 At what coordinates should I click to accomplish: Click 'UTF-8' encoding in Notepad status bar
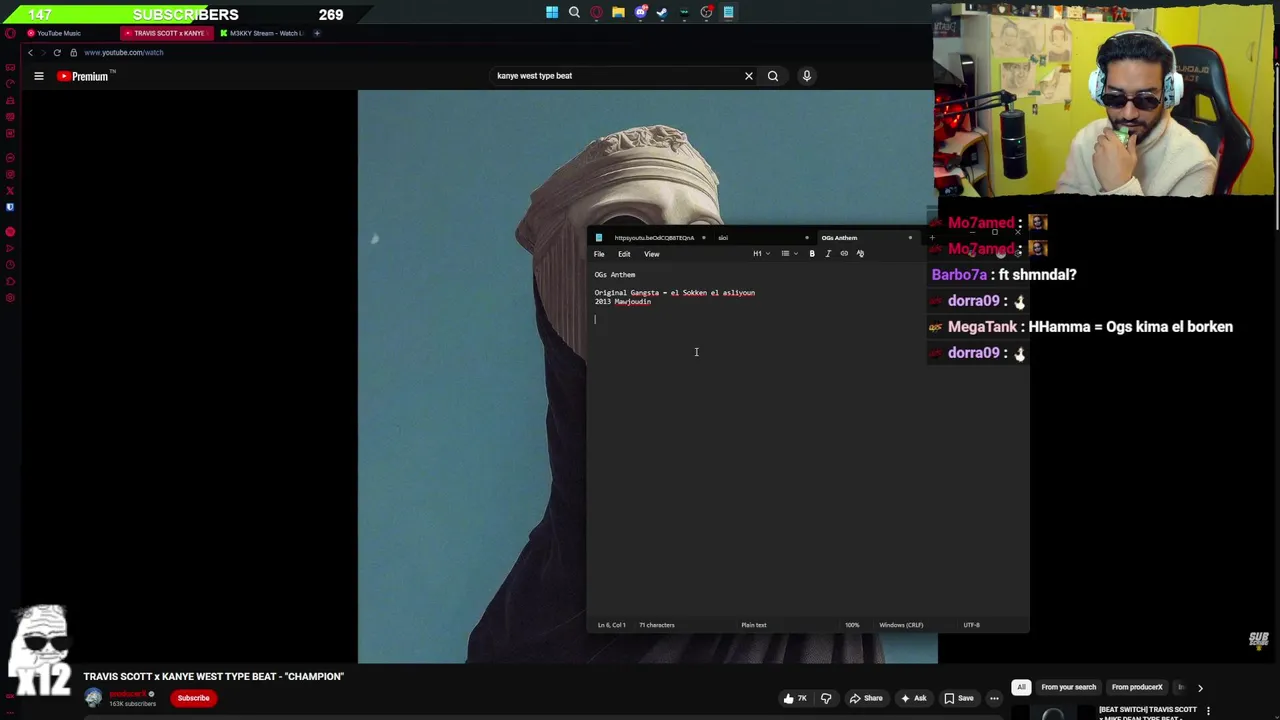tap(971, 625)
